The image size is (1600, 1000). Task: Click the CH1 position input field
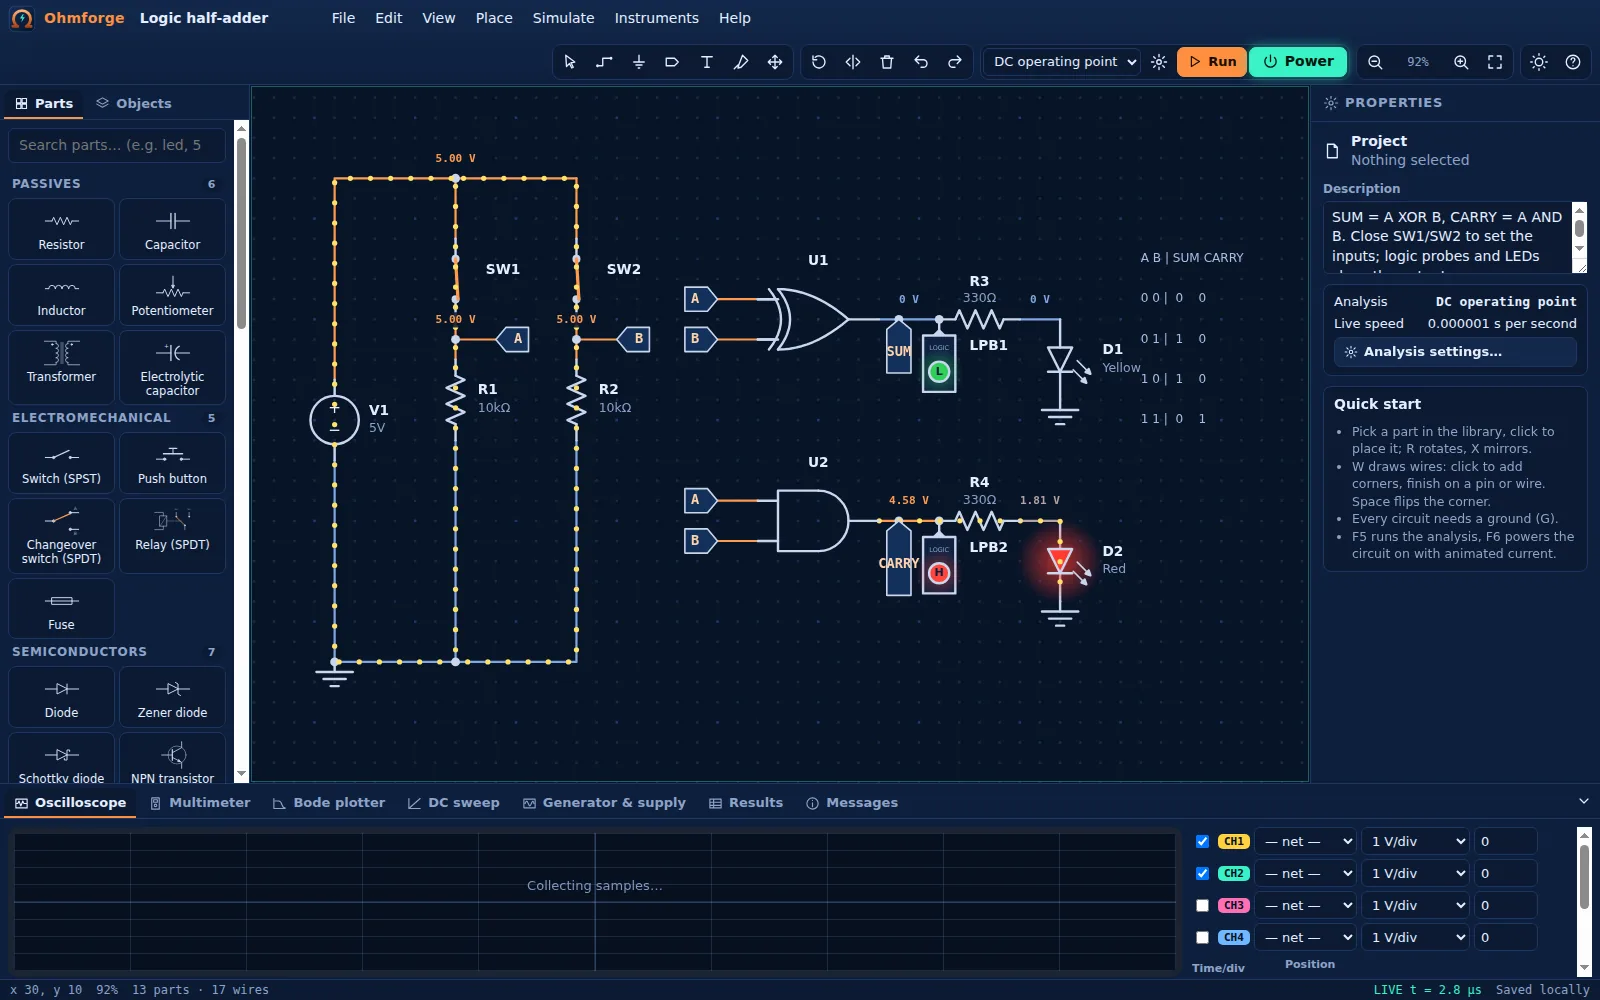(1505, 842)
